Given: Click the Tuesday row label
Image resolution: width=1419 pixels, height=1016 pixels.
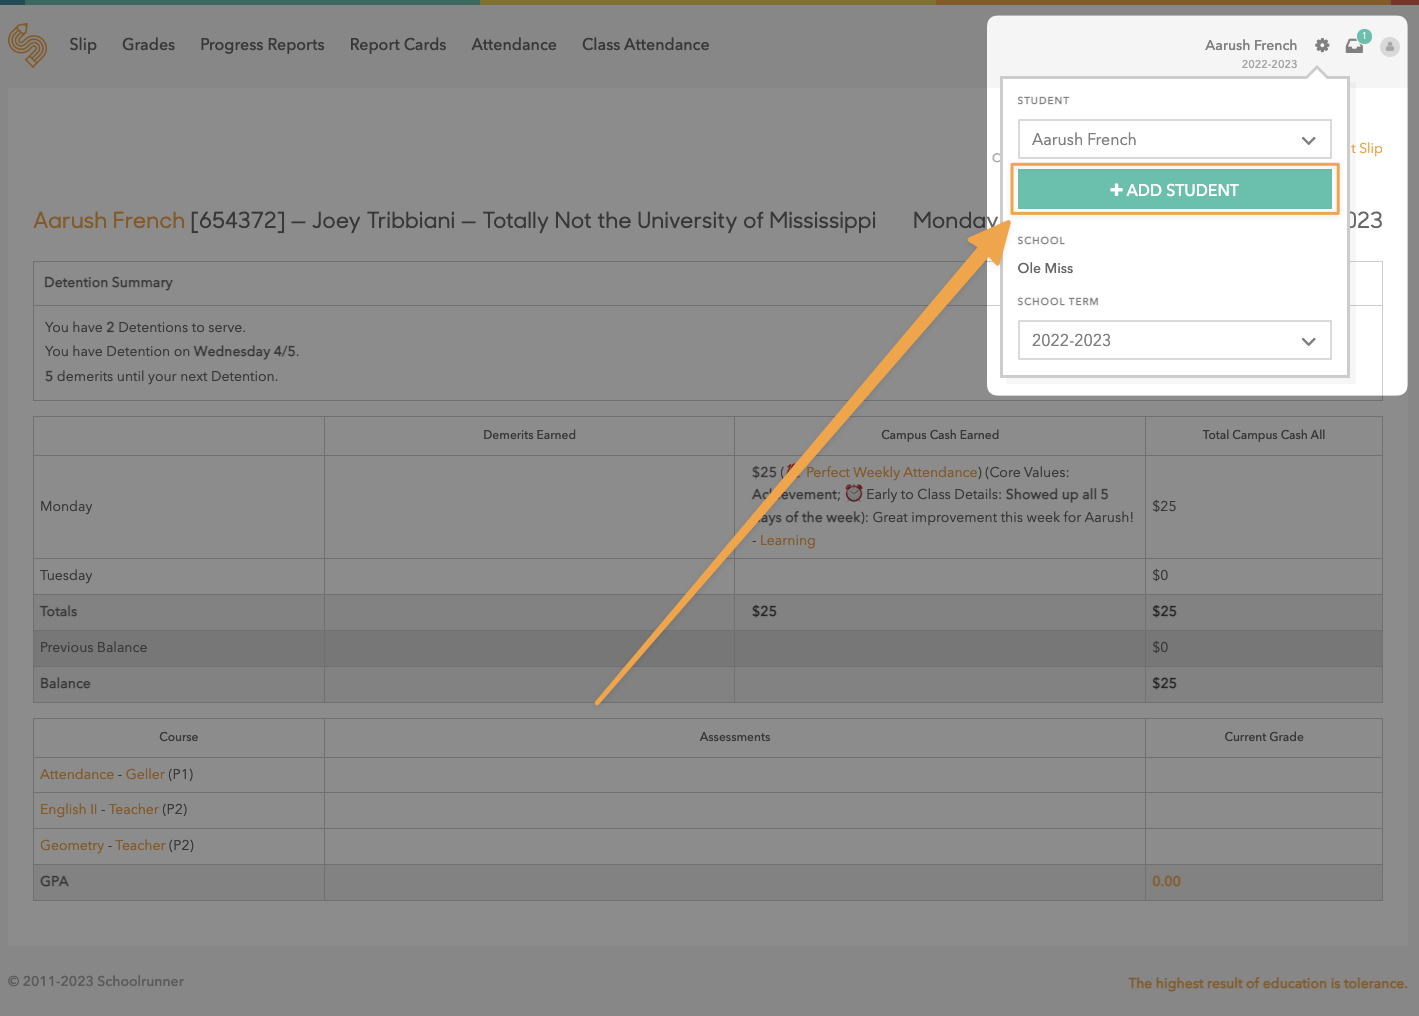Looking at the screenshot, I should click(x=66, y=576).
